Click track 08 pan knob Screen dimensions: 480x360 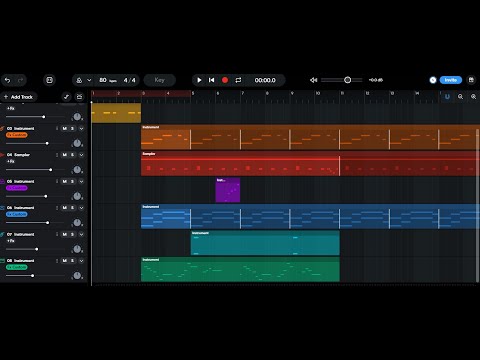77,275
